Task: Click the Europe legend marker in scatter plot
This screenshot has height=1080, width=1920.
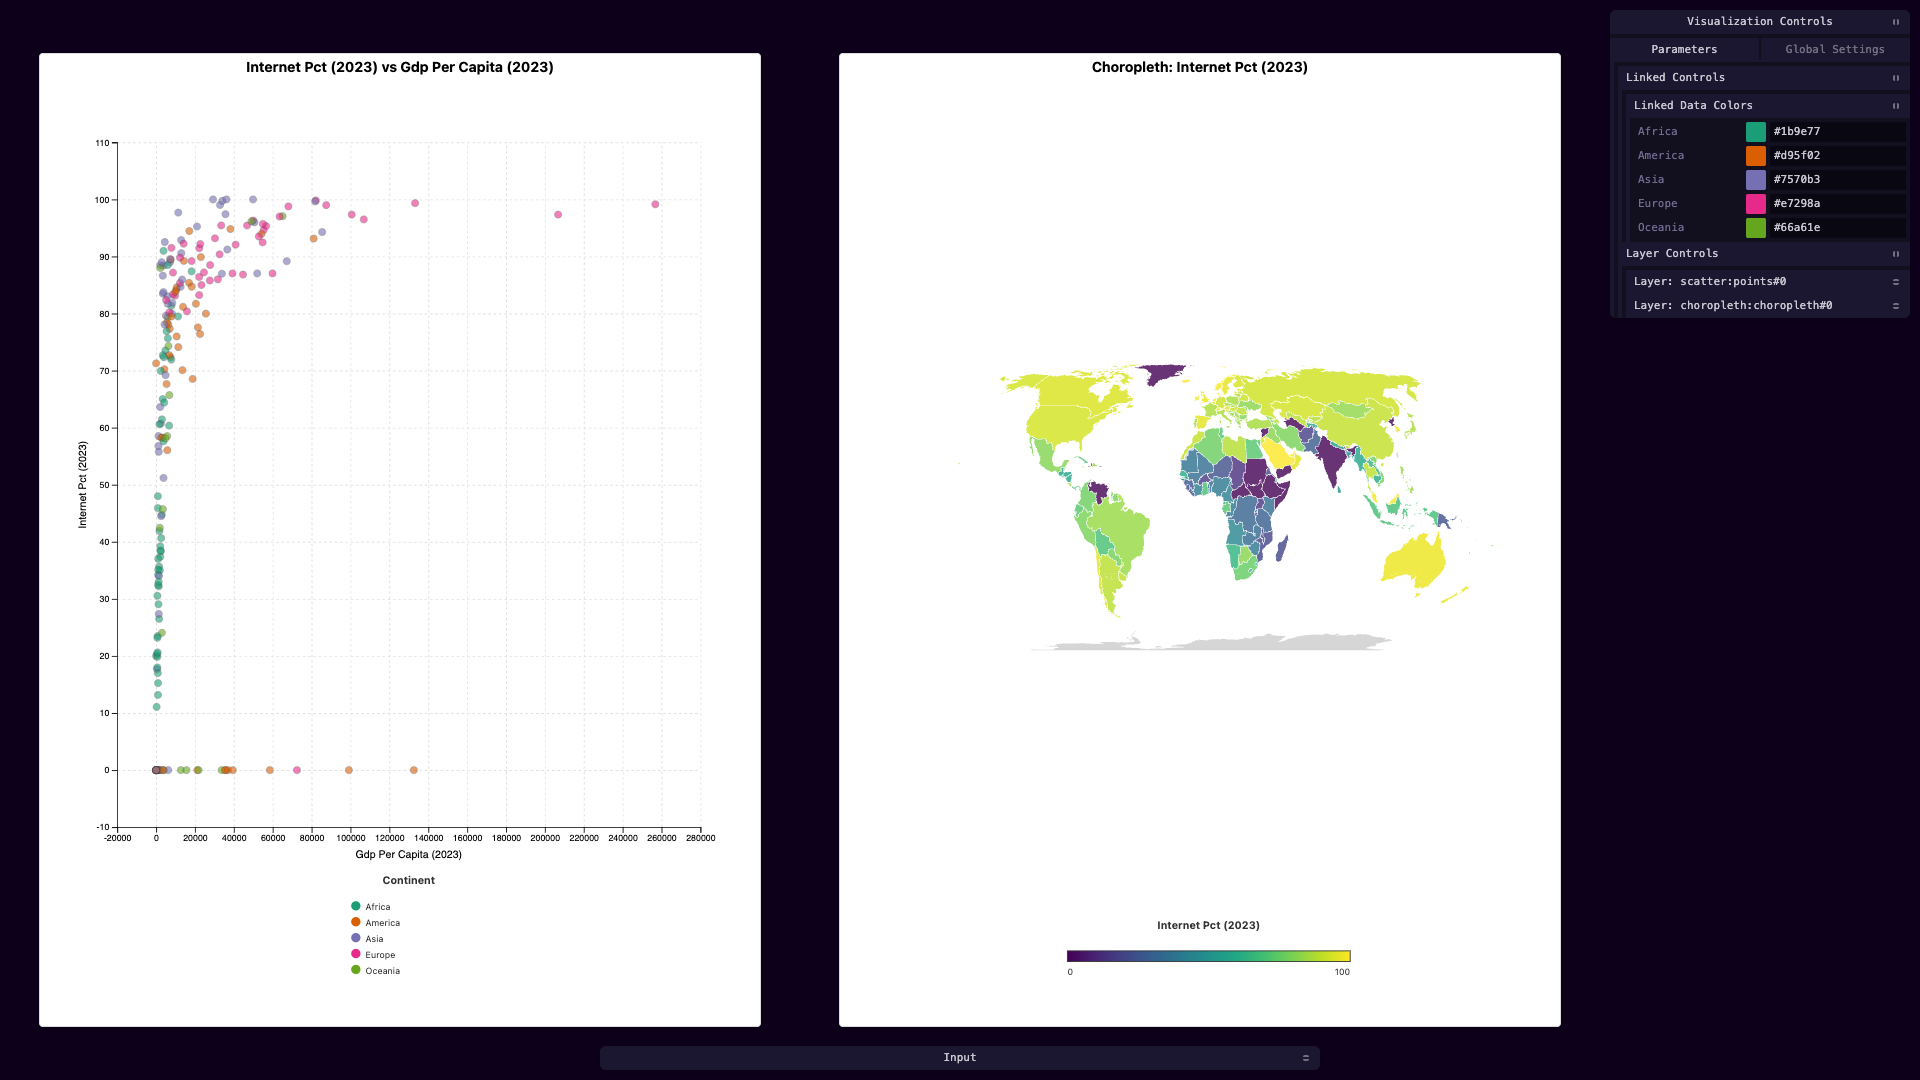Action: pyautogui.click(x=355, y=954)
